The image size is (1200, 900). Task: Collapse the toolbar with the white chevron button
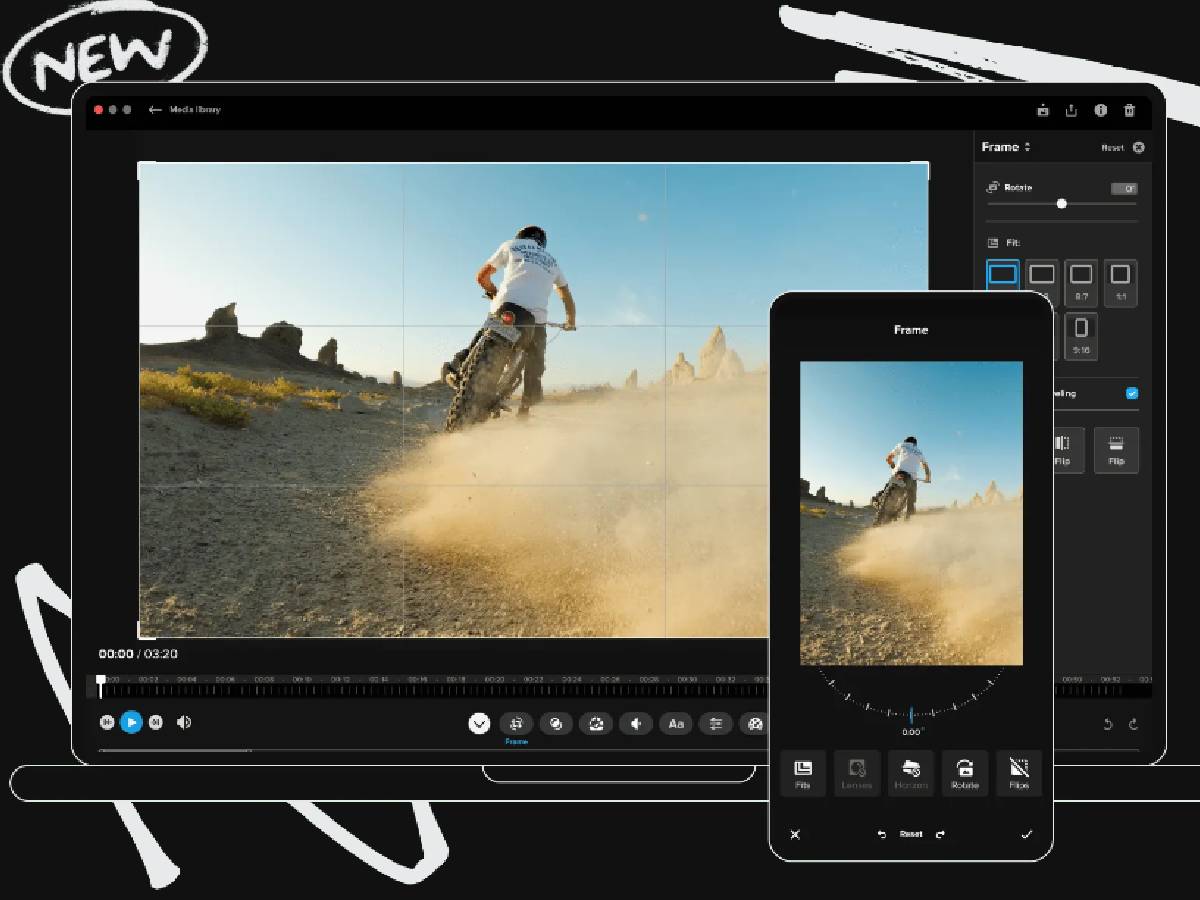pos(479,723)
